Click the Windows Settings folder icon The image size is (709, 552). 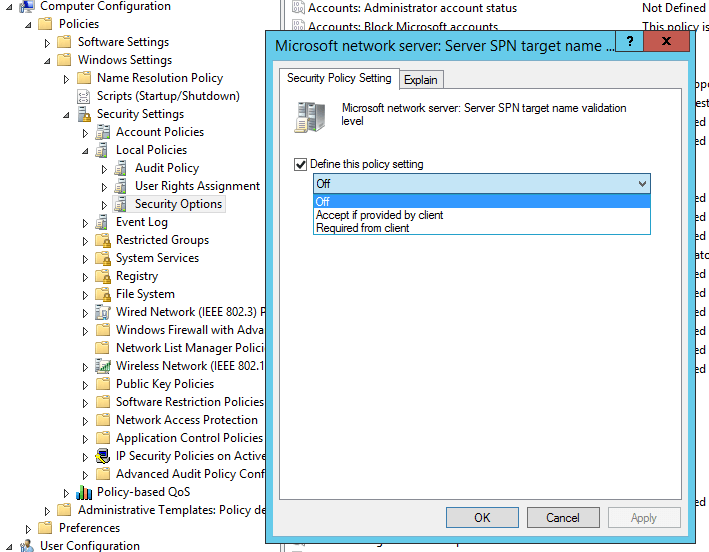click(64, 60)
